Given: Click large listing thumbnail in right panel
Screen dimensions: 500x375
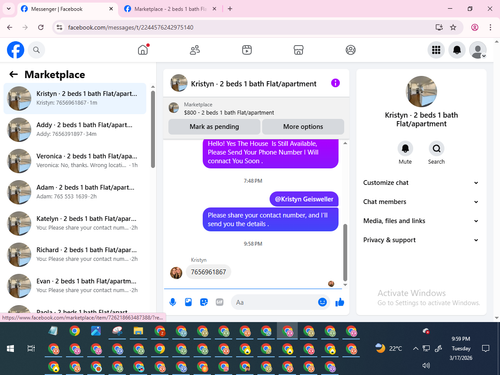Looking at the screenshot, I should [x=421, y=91].
